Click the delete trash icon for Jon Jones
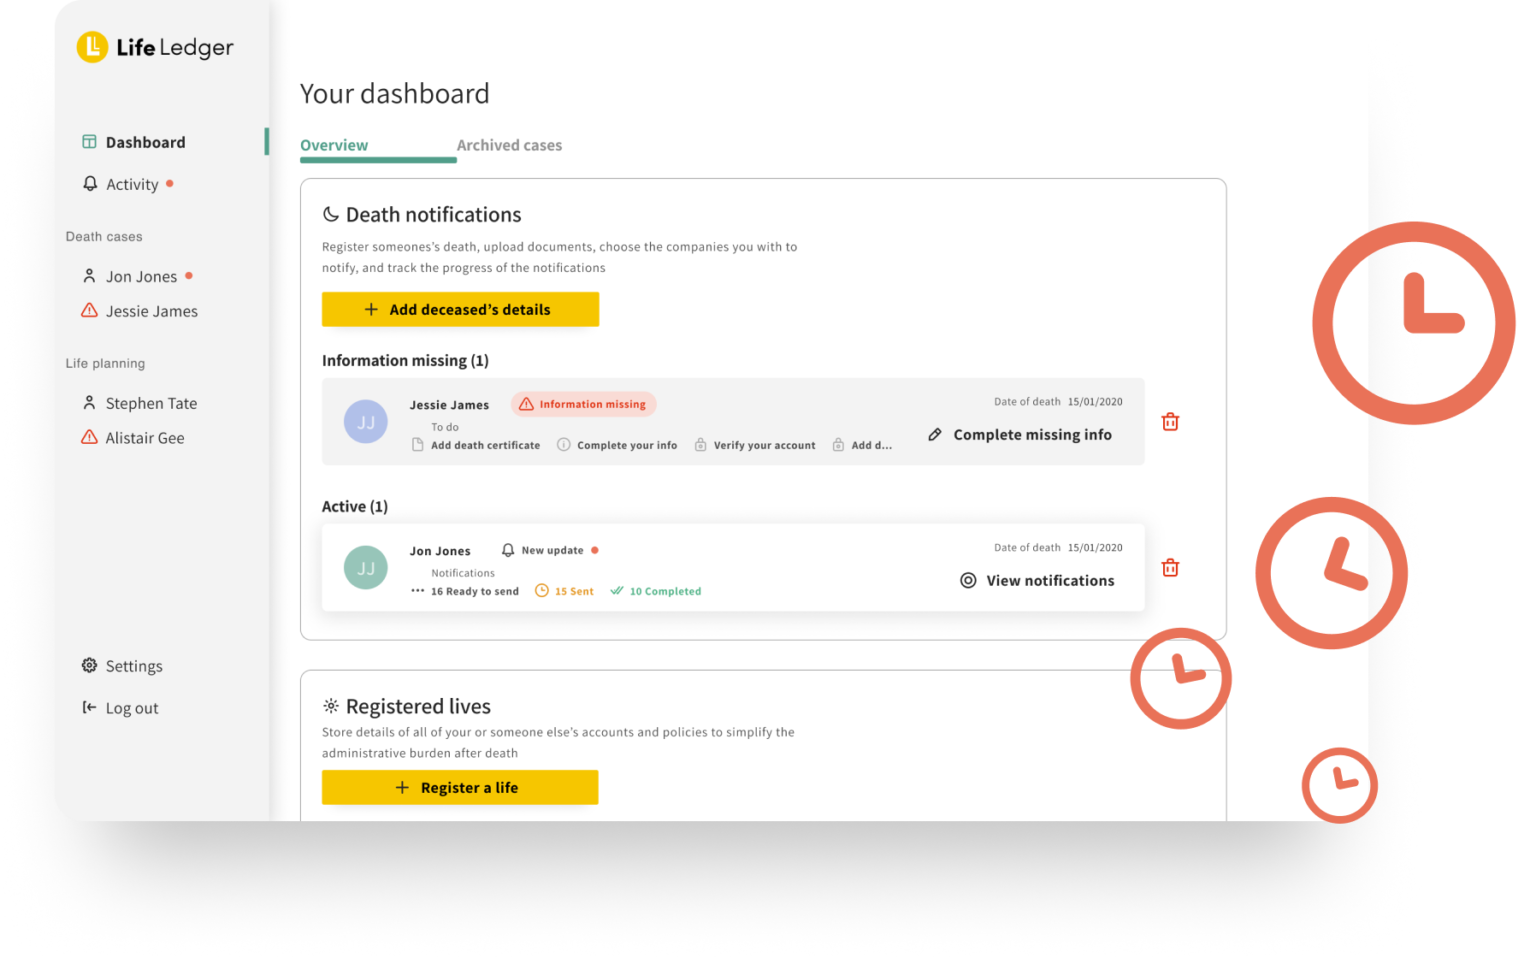This screenshot has width=1536, height=958. pos(1170,567)
